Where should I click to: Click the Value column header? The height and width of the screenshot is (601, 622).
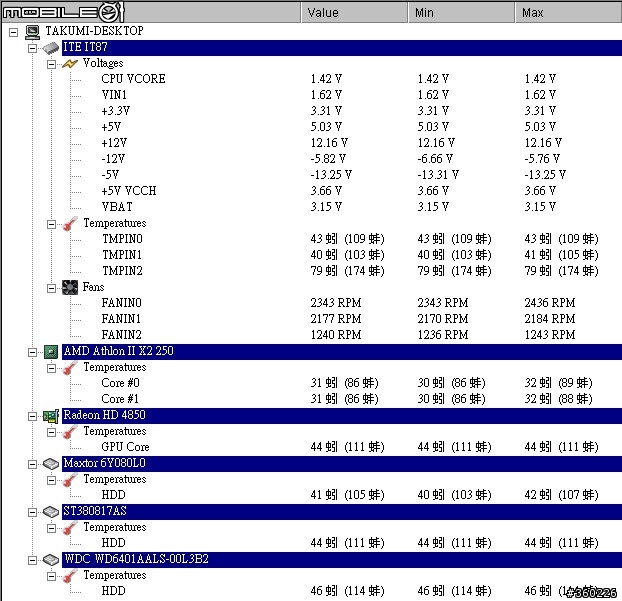click(x=355, y=13)
